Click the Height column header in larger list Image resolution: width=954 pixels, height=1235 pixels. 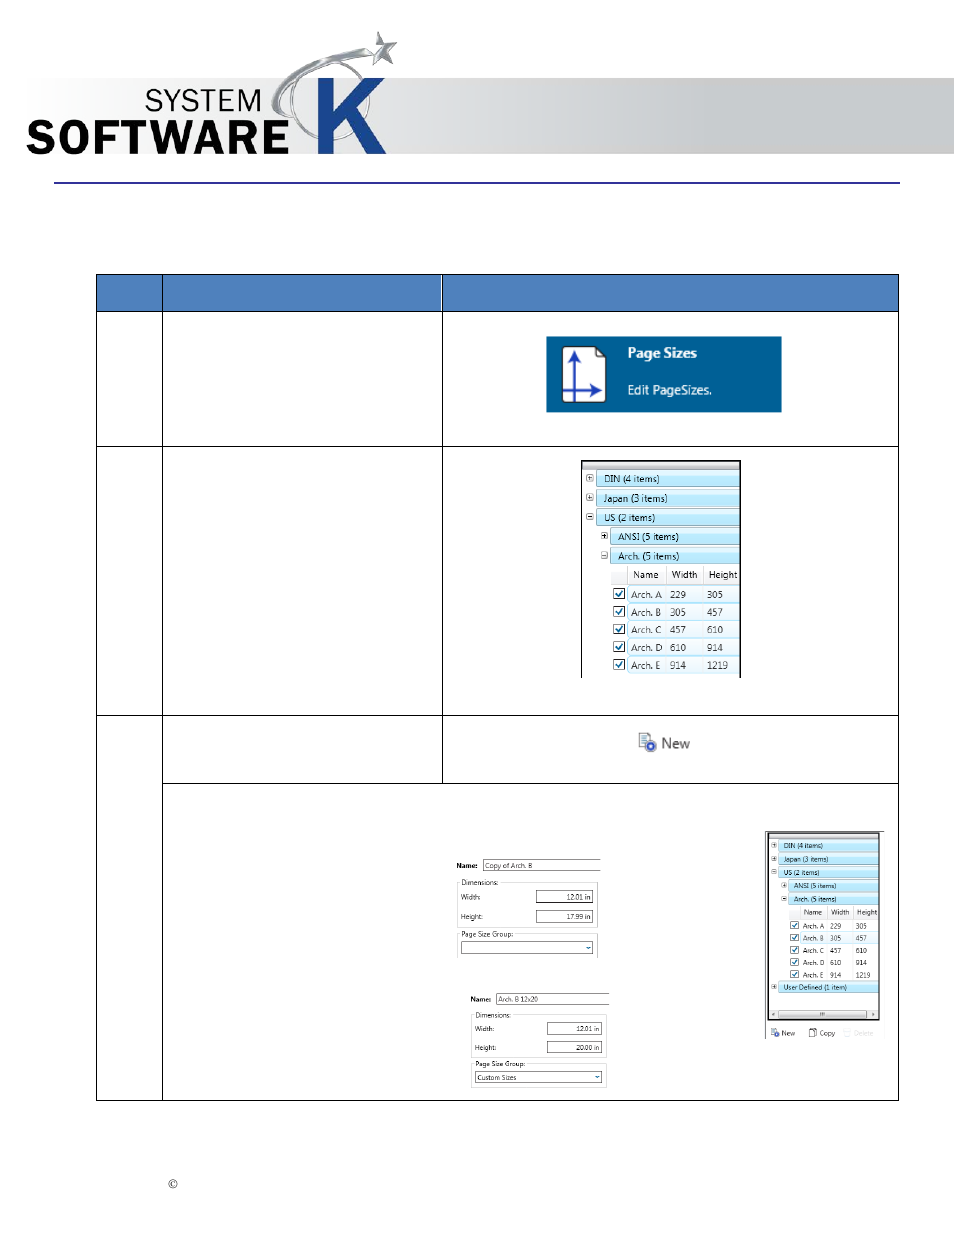[722, 575]
